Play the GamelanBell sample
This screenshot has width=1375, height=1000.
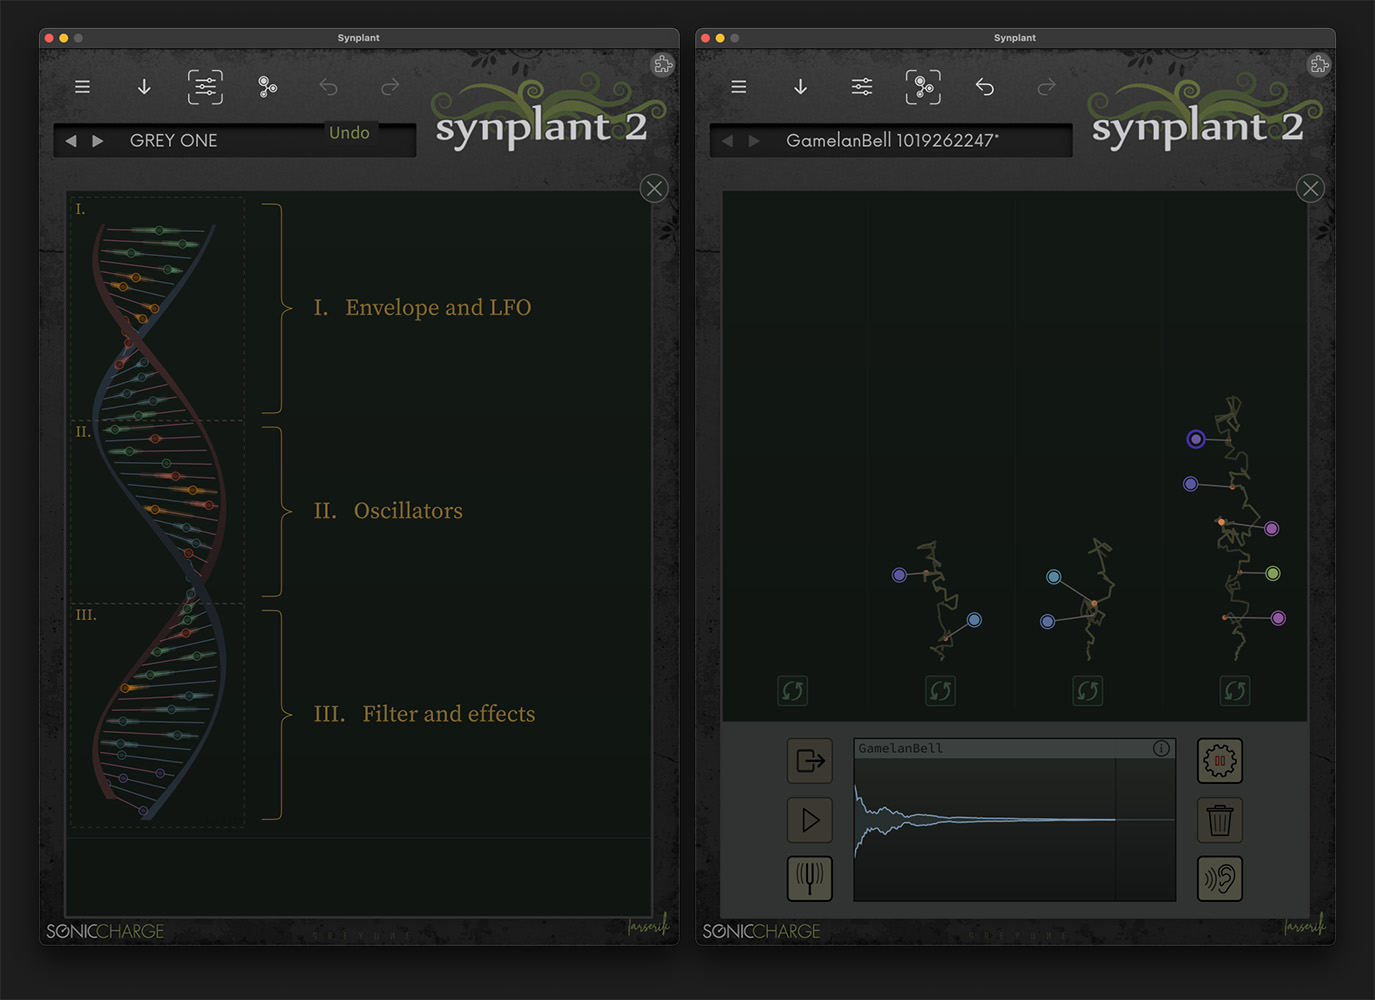click(810, 820)
